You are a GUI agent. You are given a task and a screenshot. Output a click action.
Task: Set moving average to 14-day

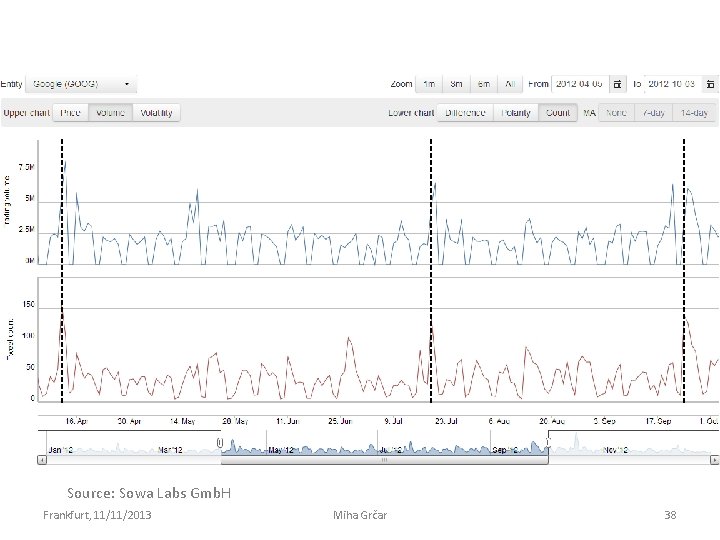694,112
